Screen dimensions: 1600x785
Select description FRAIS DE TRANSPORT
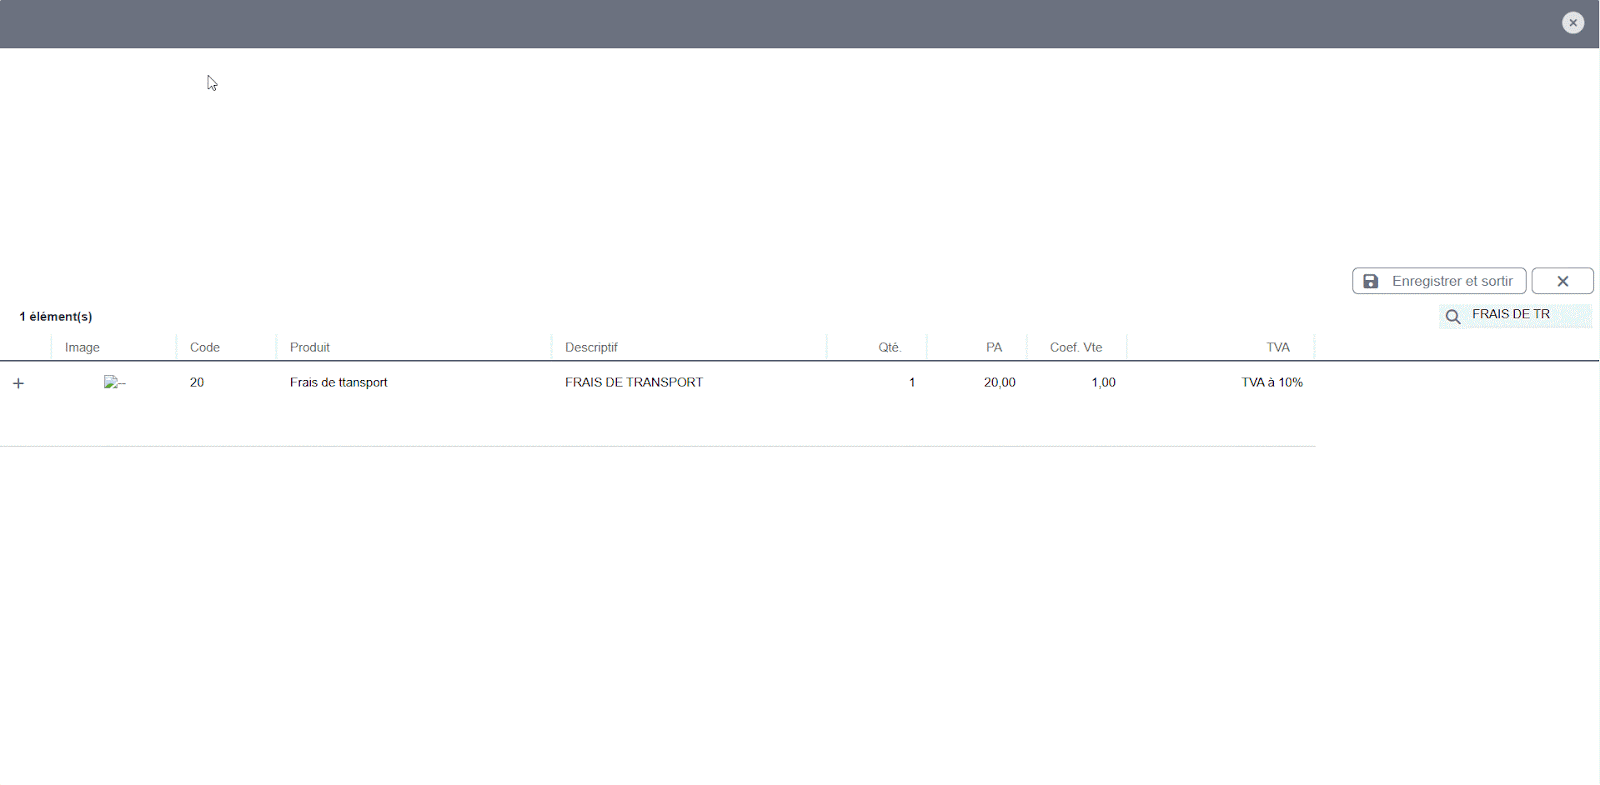pyautogui.click(x=634, y=382)
